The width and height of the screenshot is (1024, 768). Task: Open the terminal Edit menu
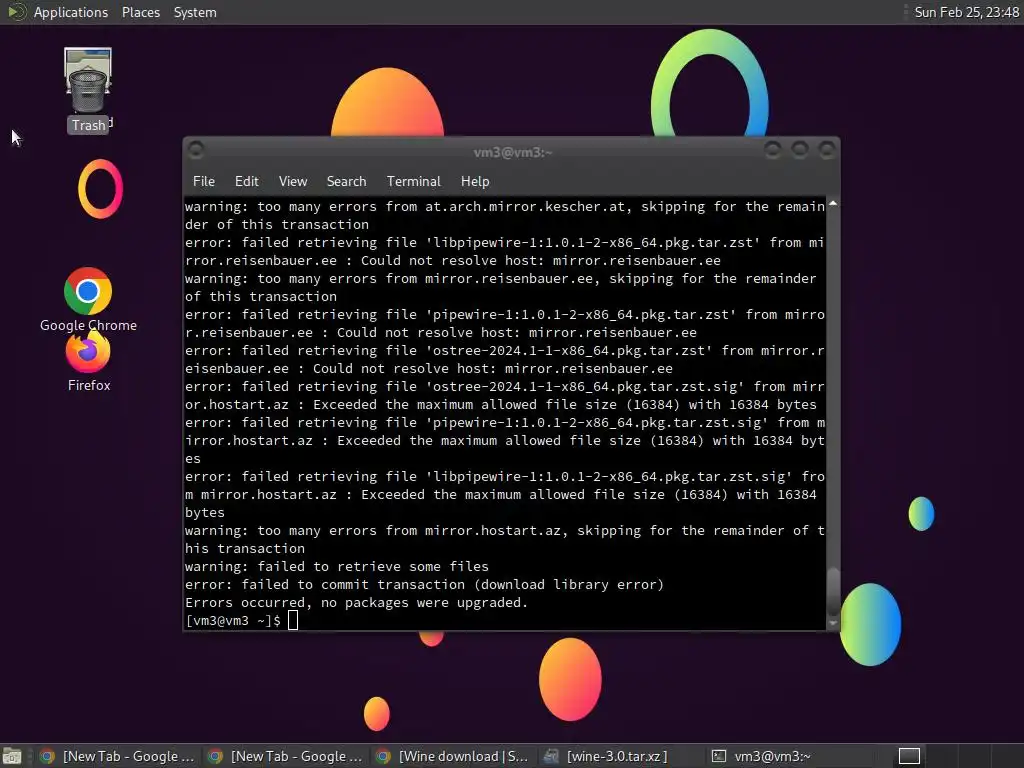click(x=246, y=182)
